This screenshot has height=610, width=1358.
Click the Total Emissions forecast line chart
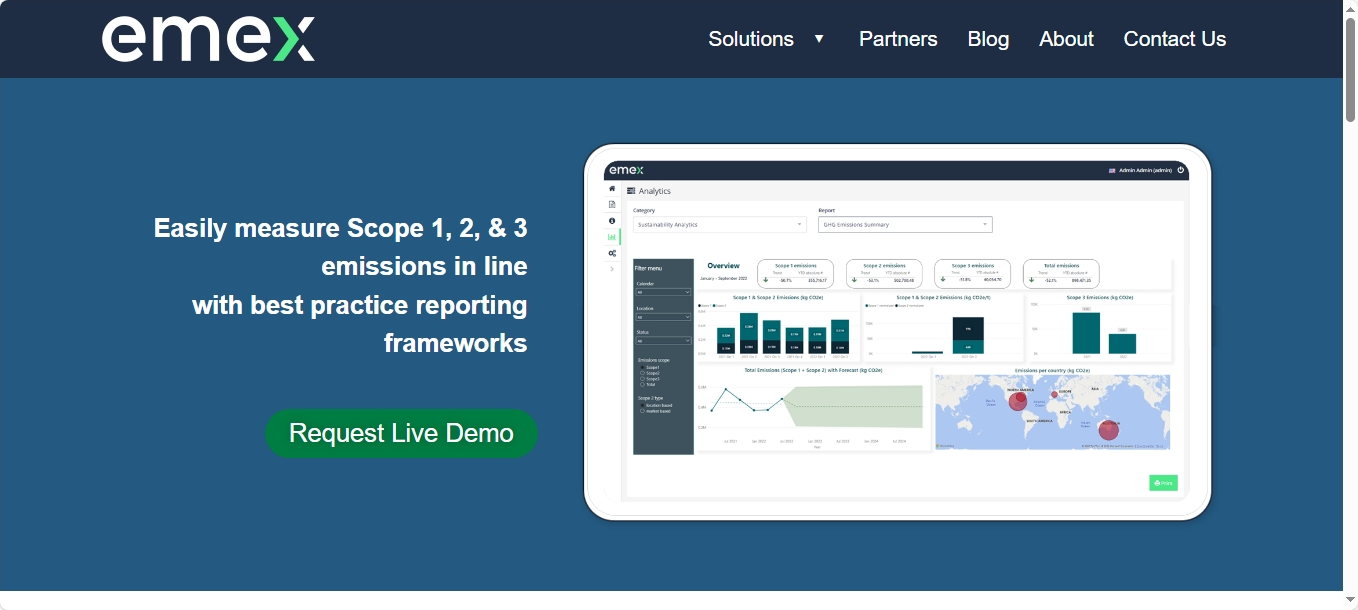click(x=813, y=409)
